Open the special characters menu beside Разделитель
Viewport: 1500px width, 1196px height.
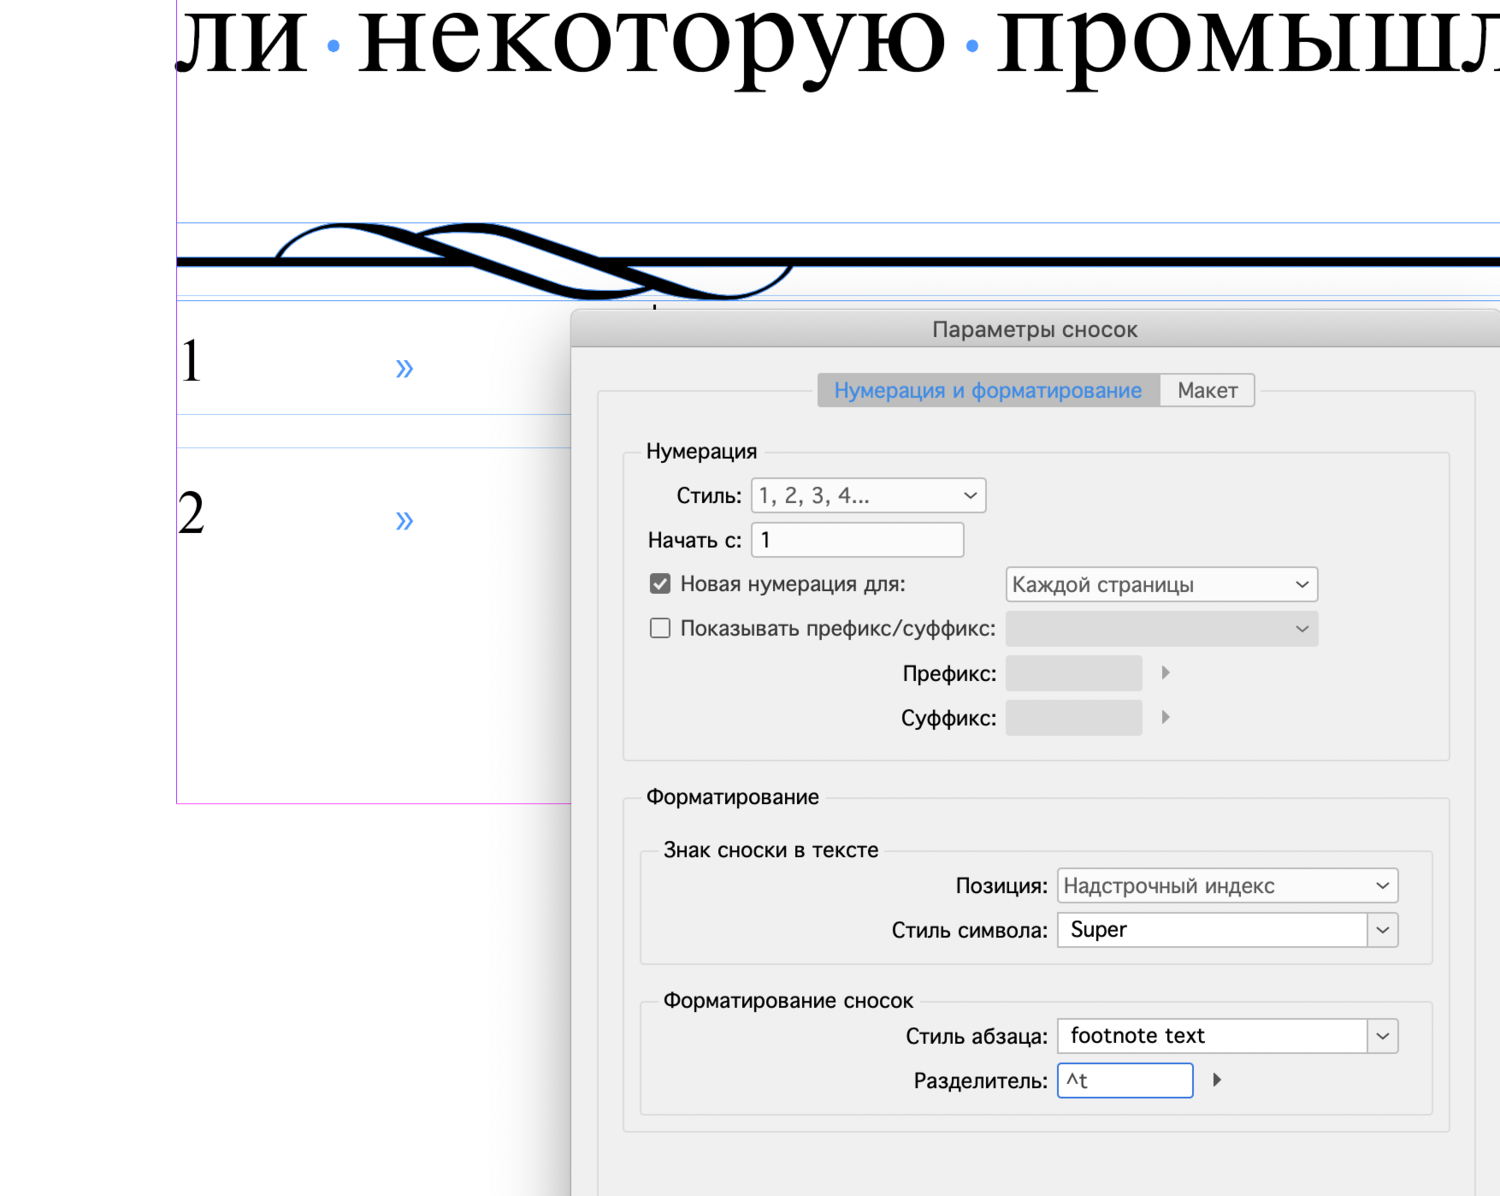[1216, 1080]
